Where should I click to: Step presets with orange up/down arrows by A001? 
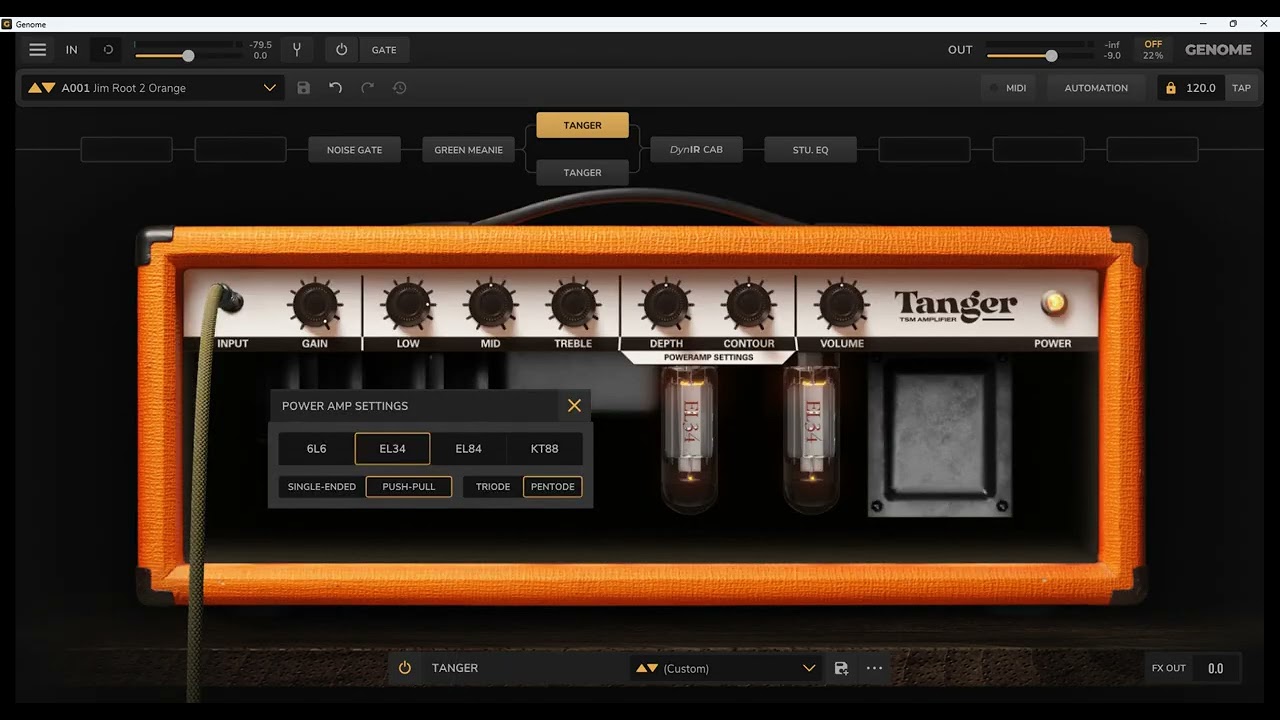click(x=41, y=88)
